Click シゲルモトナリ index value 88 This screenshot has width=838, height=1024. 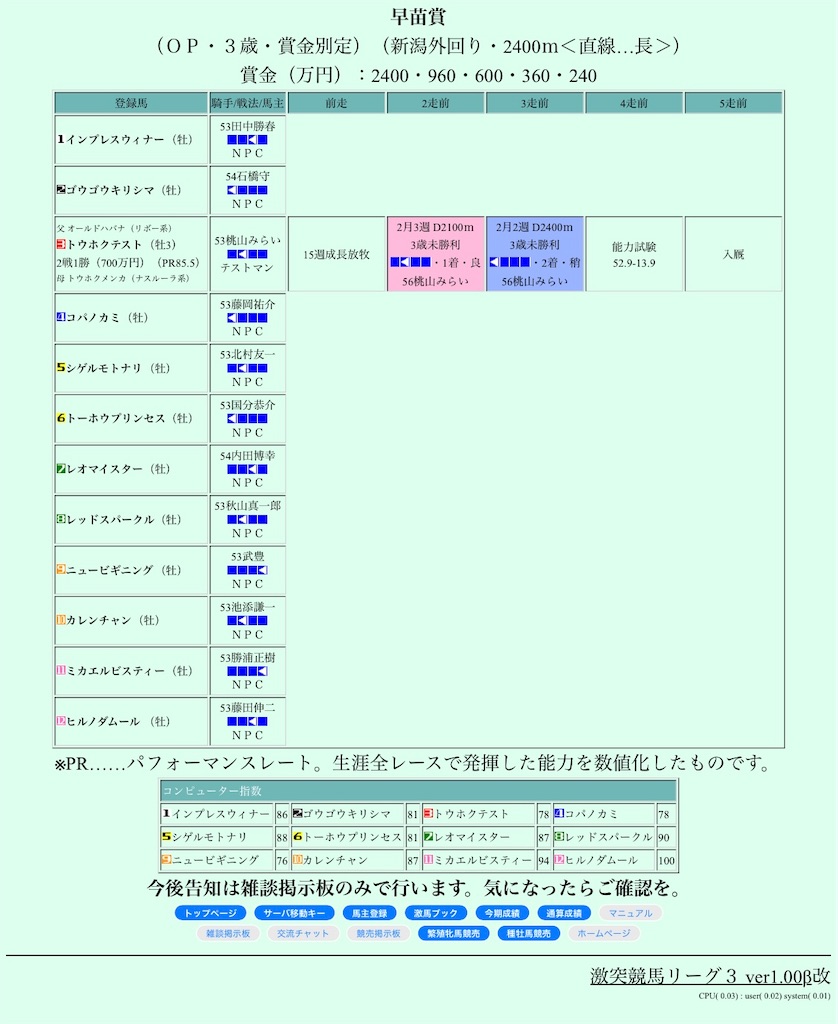click(282, 837)
